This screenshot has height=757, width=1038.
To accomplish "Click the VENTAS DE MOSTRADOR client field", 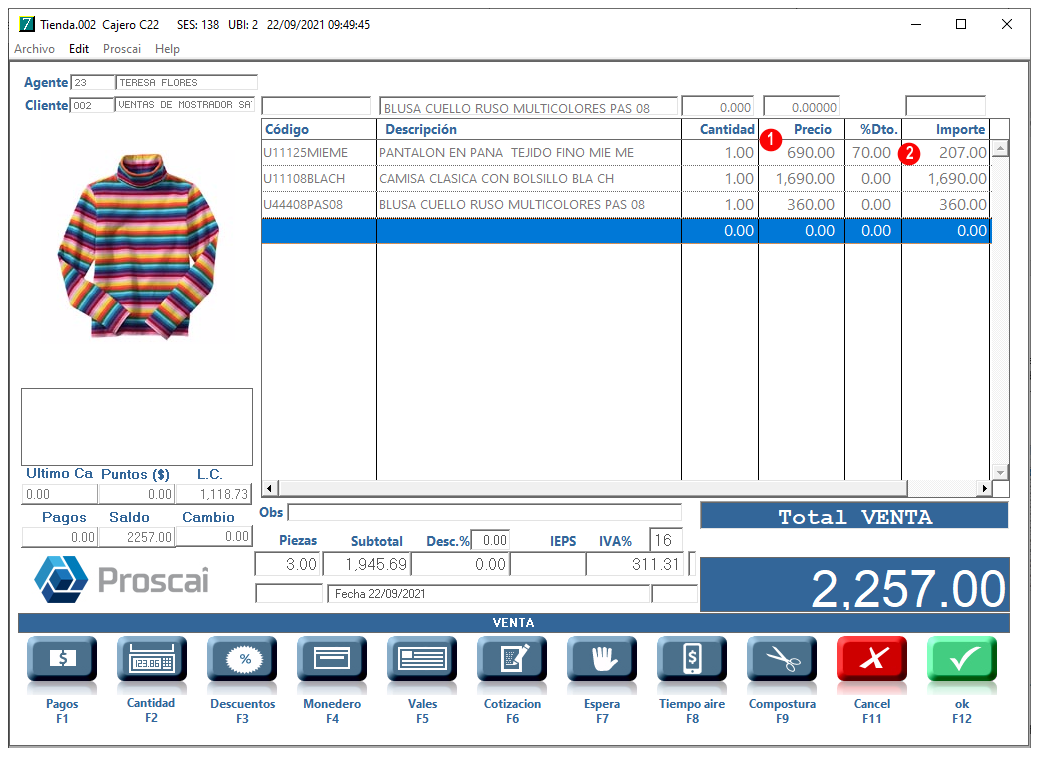I will point(185,105).
